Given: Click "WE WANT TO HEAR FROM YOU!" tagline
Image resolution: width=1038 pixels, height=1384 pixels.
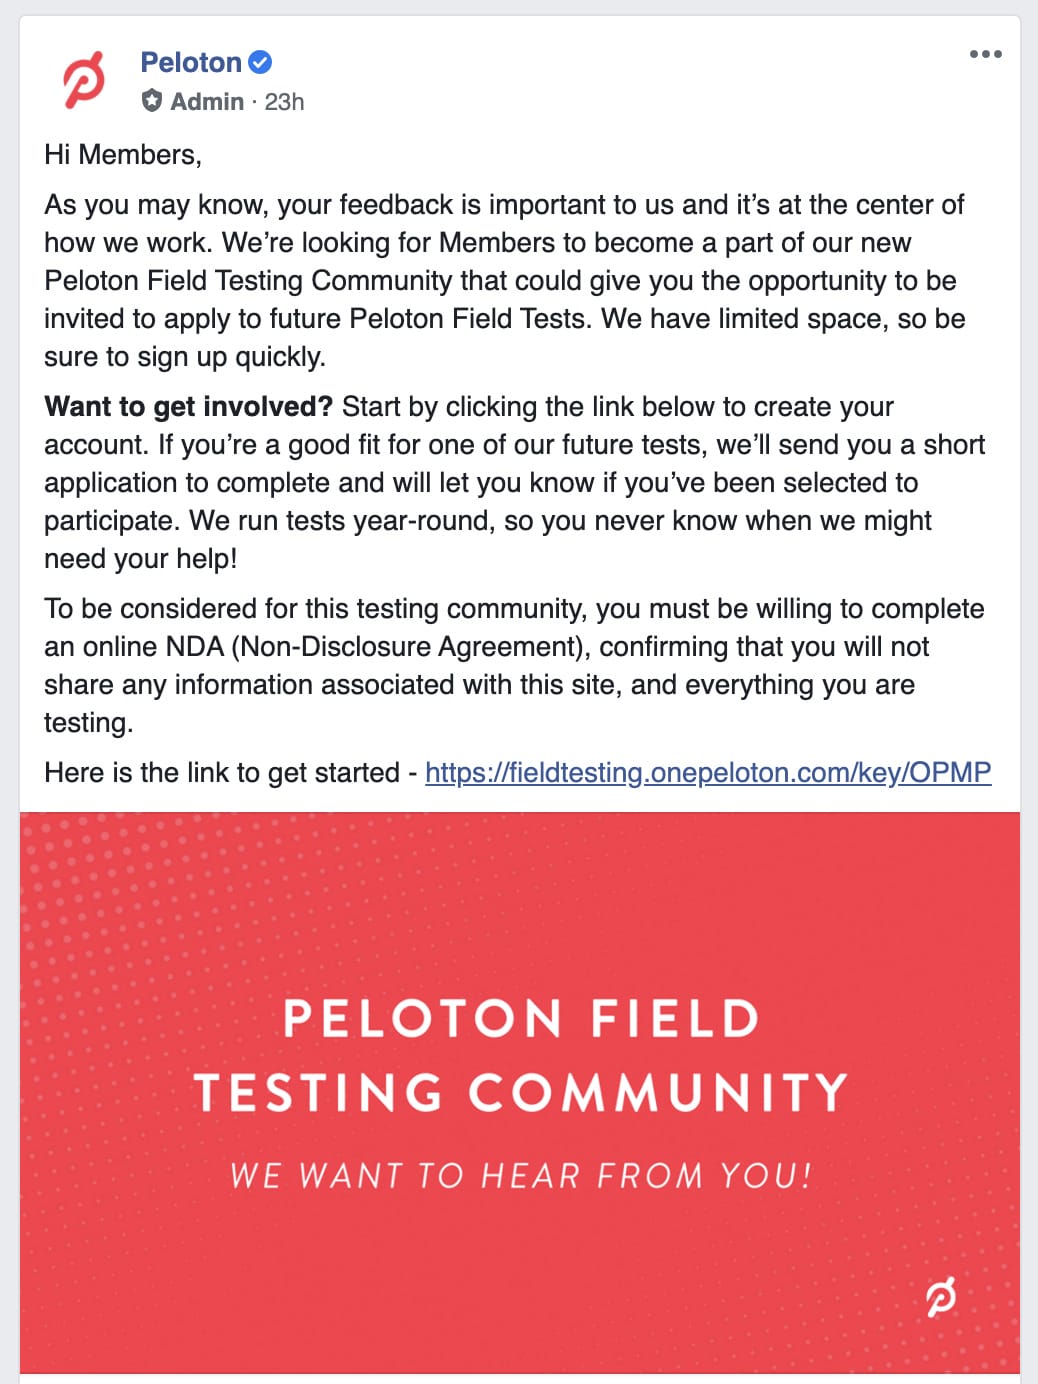Looking at the screenshot, I should (520, 1175).
